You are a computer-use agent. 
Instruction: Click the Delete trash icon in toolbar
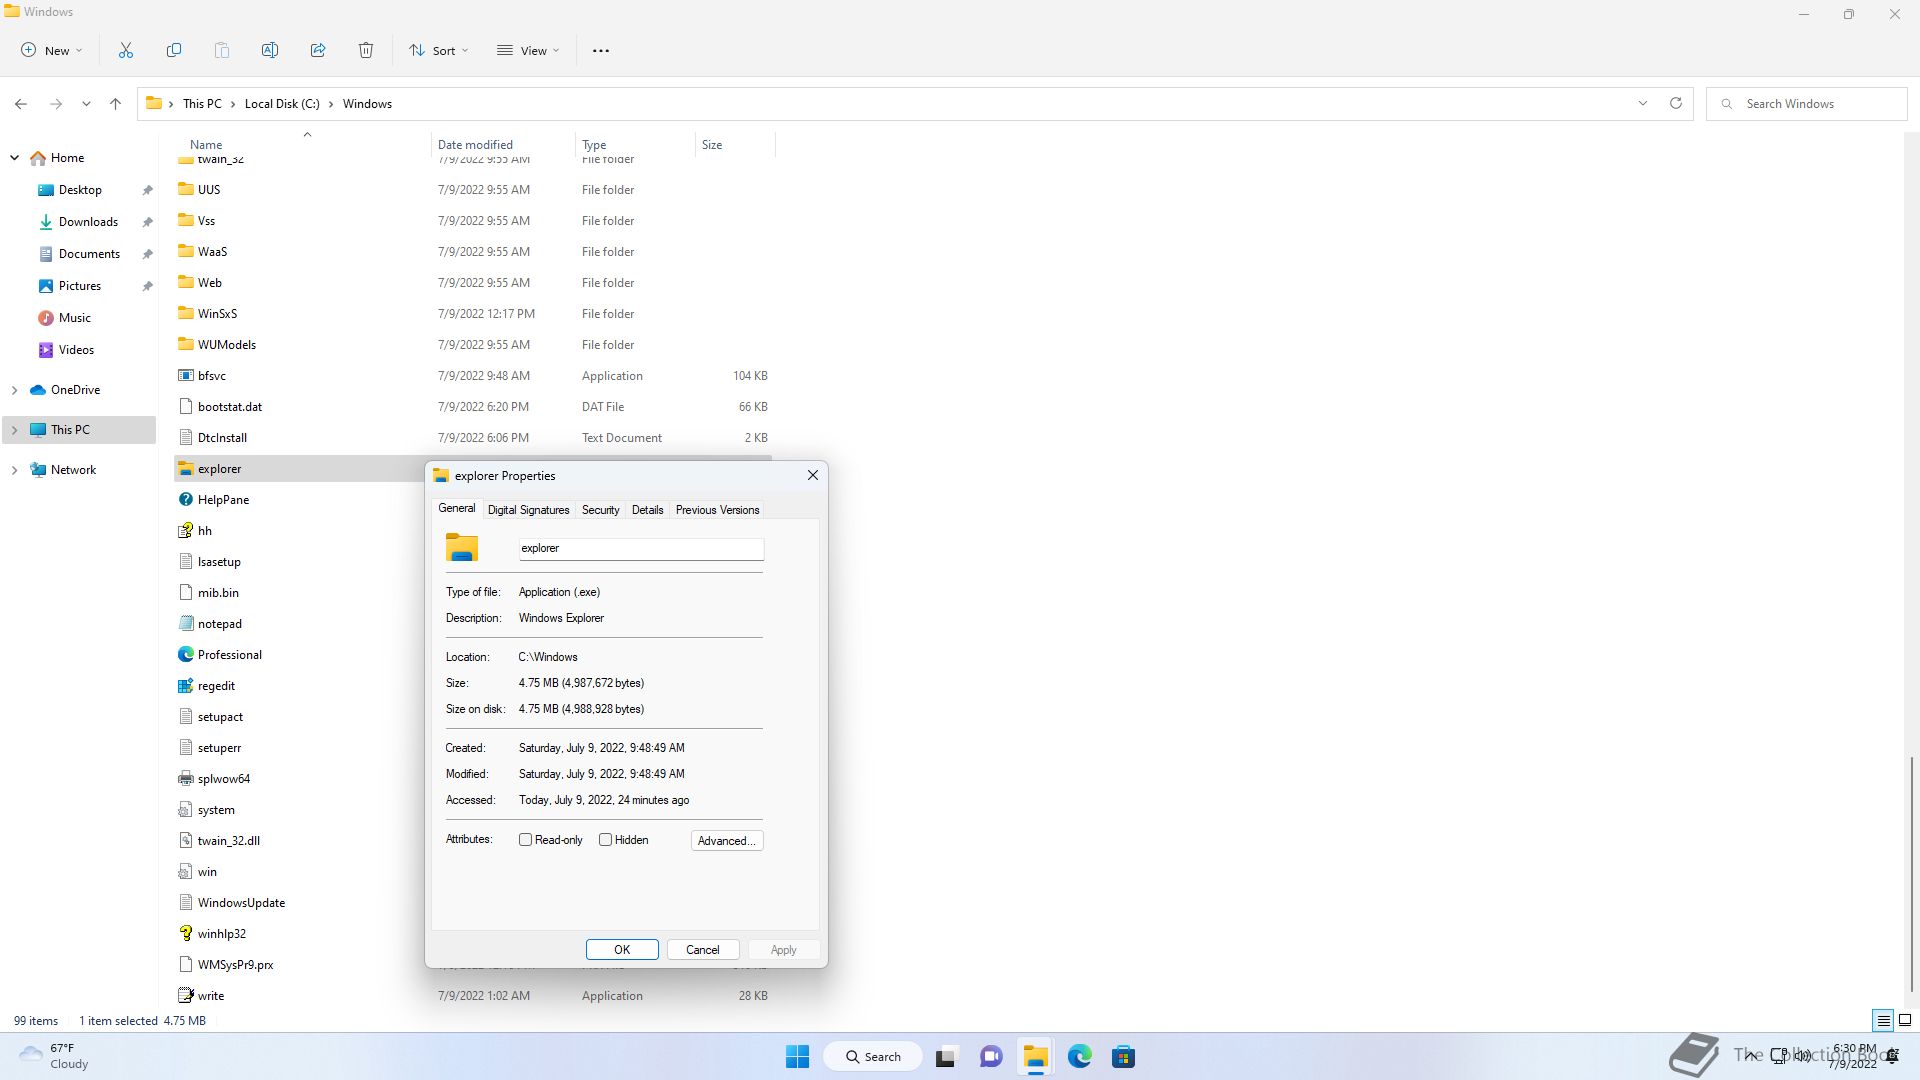pos(366,50)
